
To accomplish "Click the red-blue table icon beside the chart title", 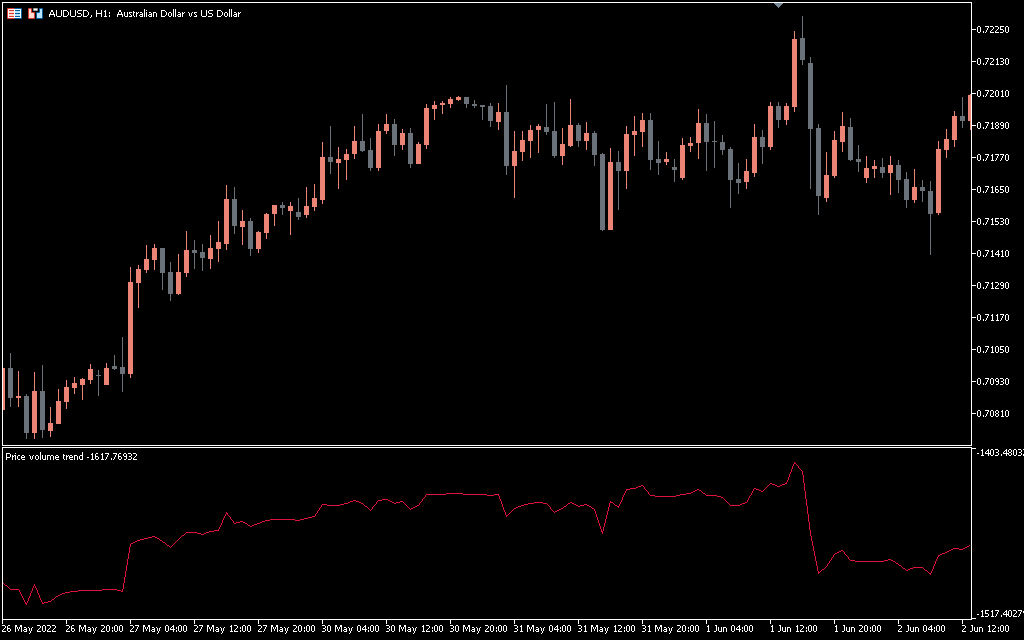I will 14,13.
